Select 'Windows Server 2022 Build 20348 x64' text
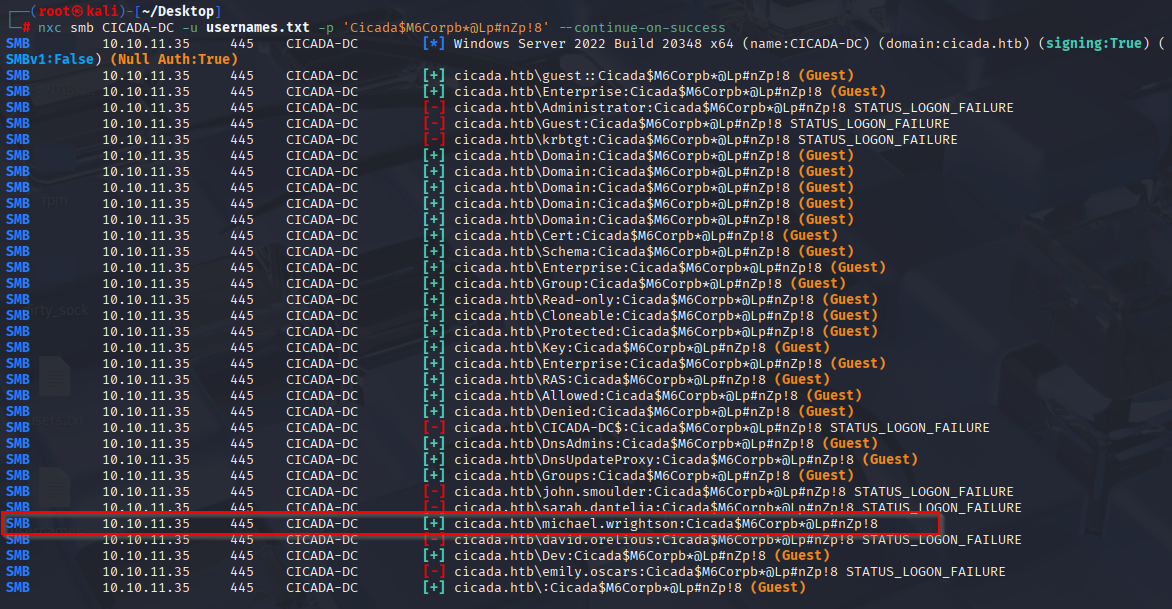This screenshot has height=609, width=1172. [593, 43]
